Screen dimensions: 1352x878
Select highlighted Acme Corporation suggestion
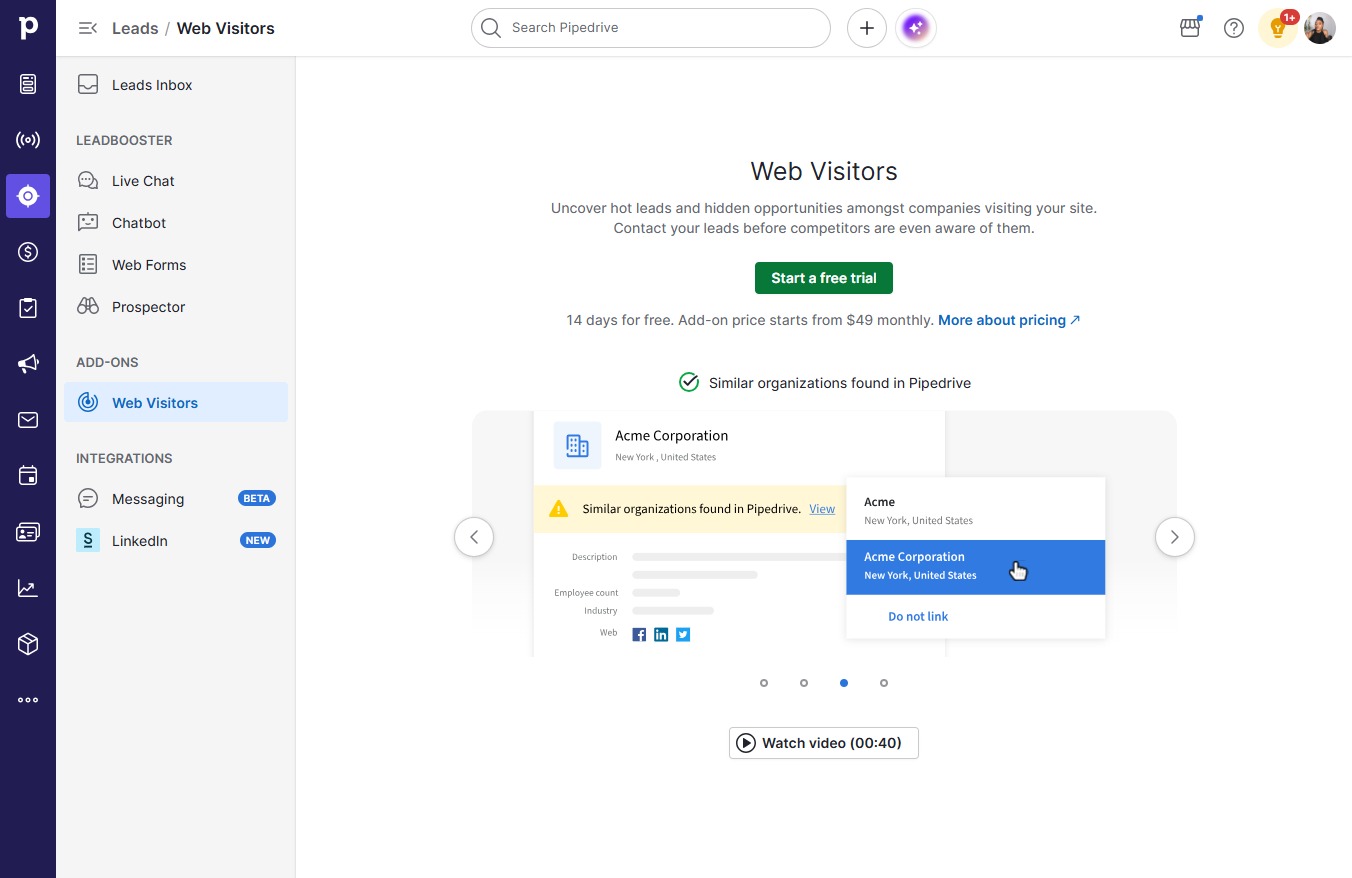tap(976, 567)
